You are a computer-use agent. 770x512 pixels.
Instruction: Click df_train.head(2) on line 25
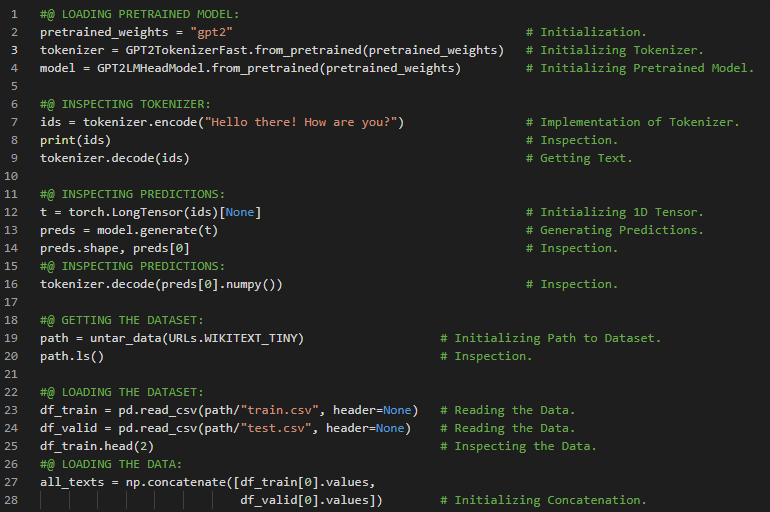coord(97,447)
